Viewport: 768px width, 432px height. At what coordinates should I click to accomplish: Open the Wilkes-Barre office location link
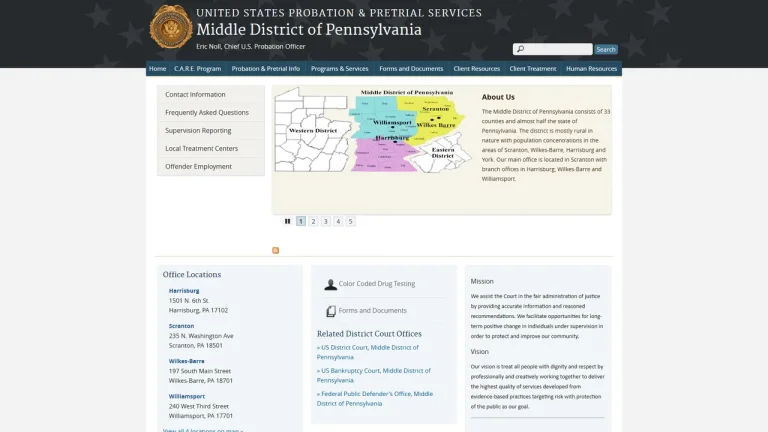pyautogui.click(x=187, y=361)
